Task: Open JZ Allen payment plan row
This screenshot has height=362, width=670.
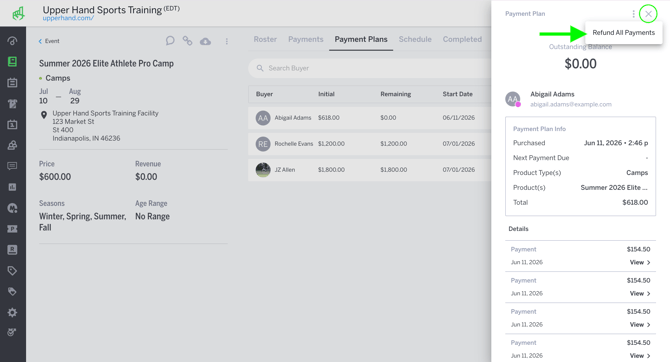Action: (x=370, y=170)
